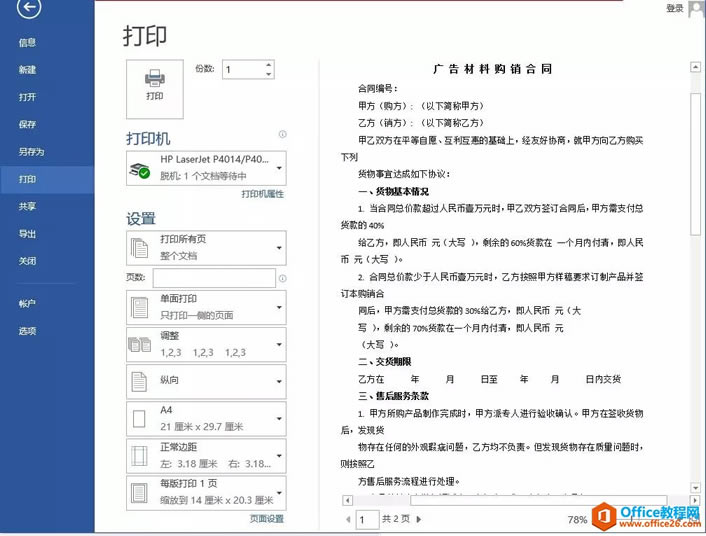The image size is (706, 536).
Task: Click the info icon next to 页数 field
Action: coord(282,278)
